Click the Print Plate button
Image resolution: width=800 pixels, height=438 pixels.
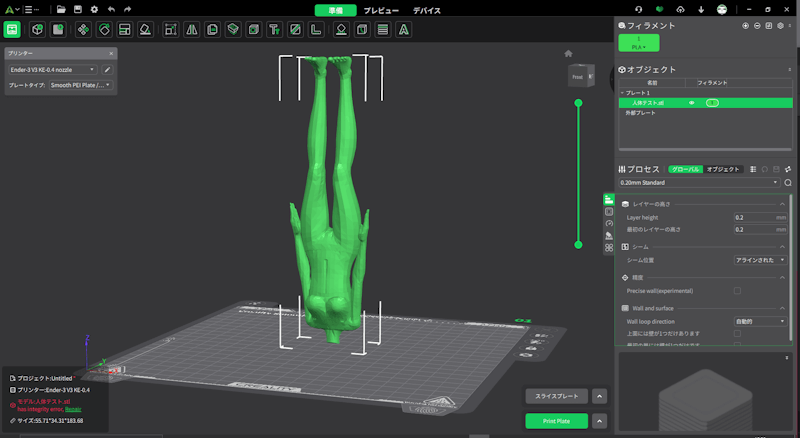(x=556, y=421)
